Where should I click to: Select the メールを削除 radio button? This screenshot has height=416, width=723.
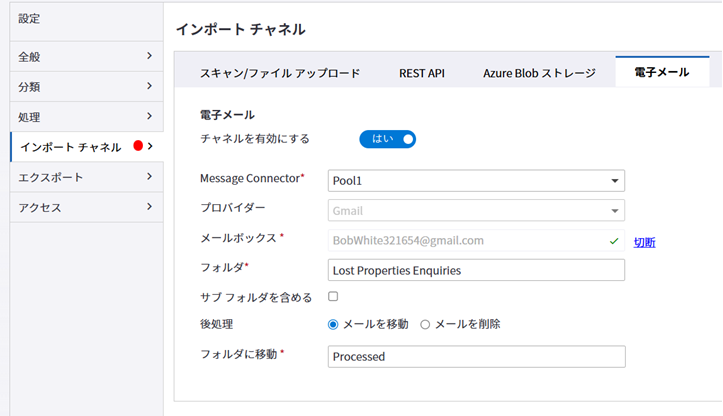pos(425,324)
